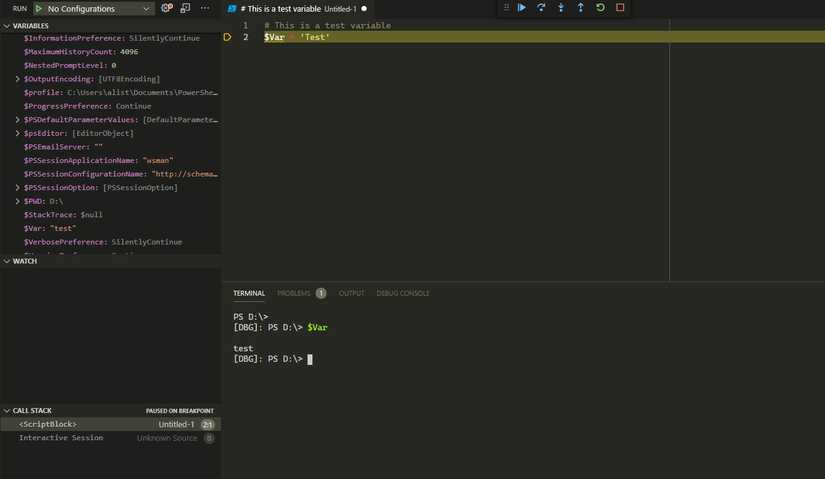Viewport: 825px width, 479px height.
Task: Switch to the Debug Console tab
Action: [403, 293]
